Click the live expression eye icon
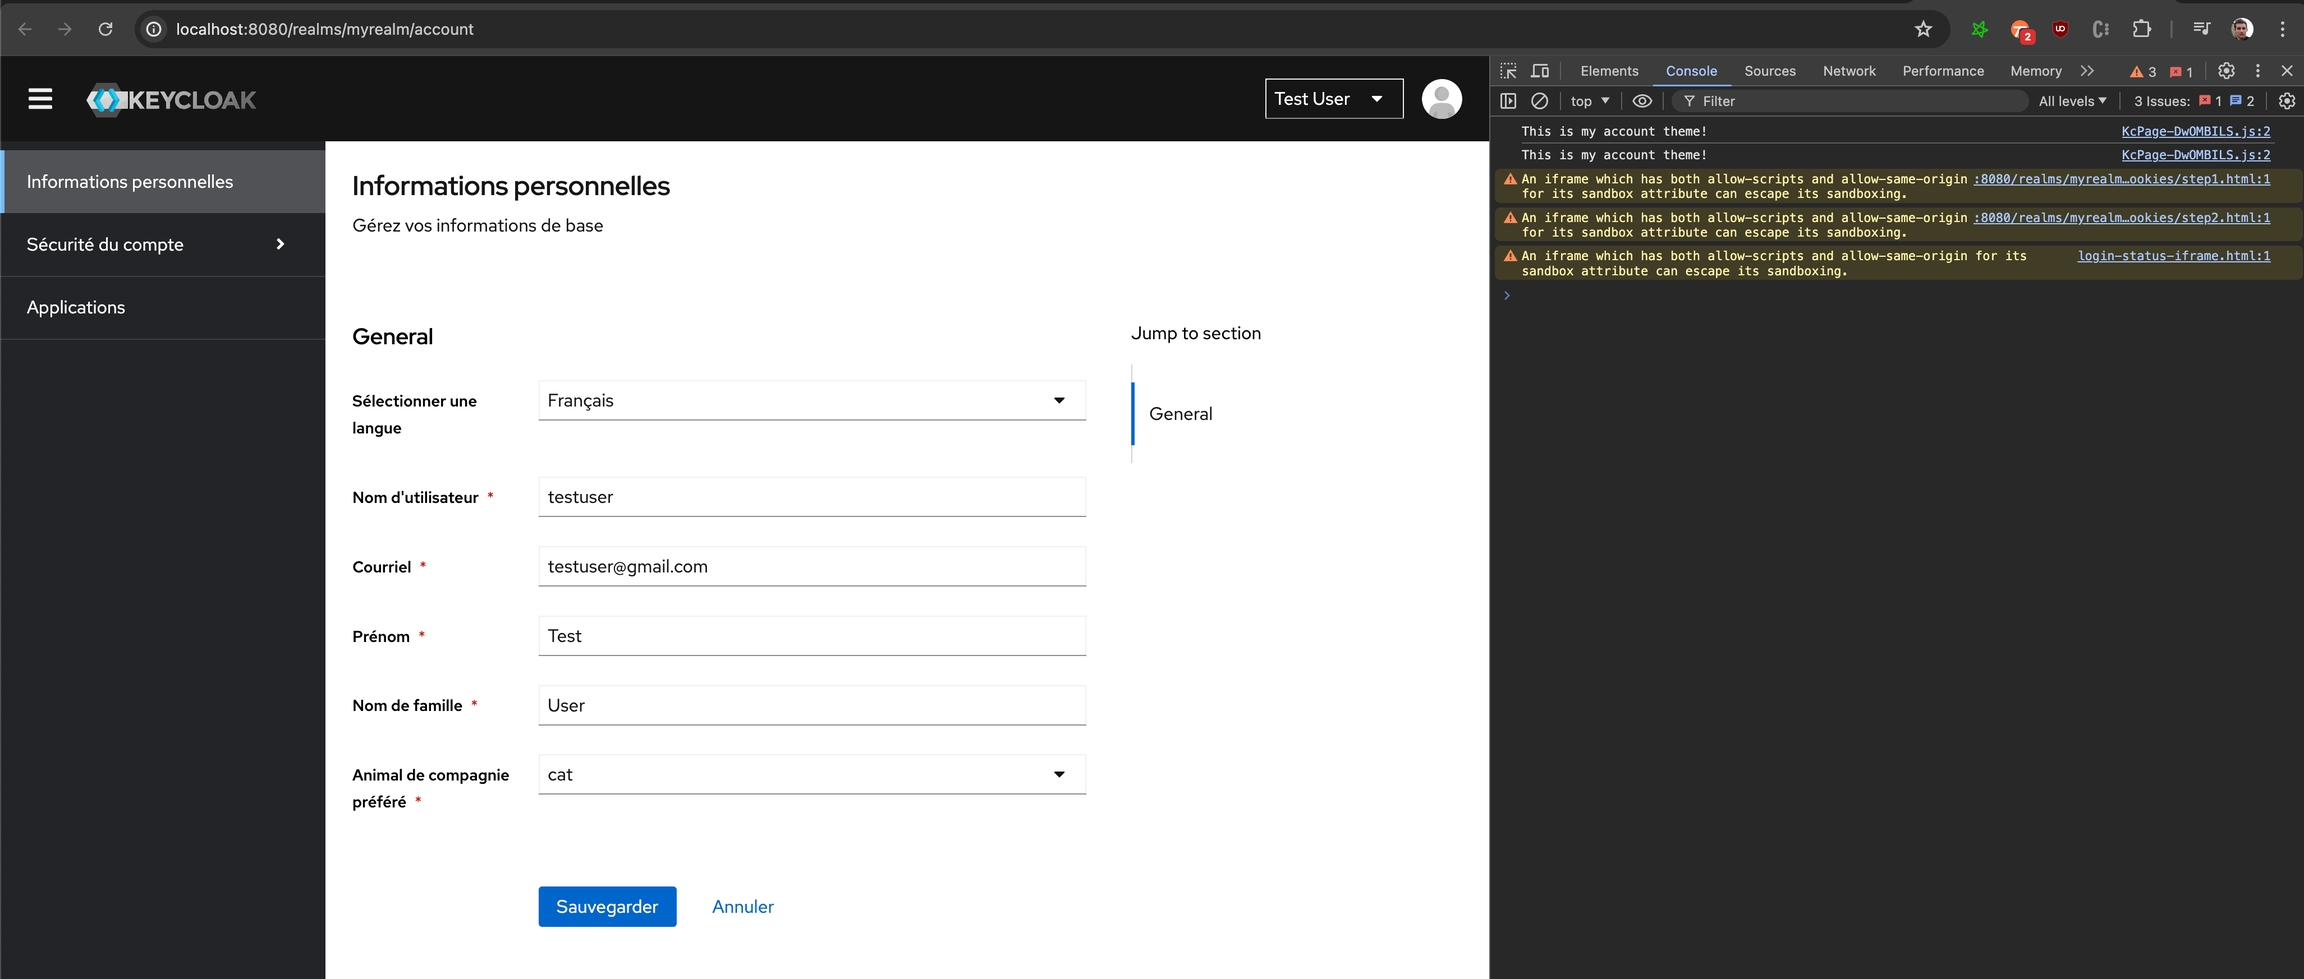2304x979 pixels. (1642, 101)
